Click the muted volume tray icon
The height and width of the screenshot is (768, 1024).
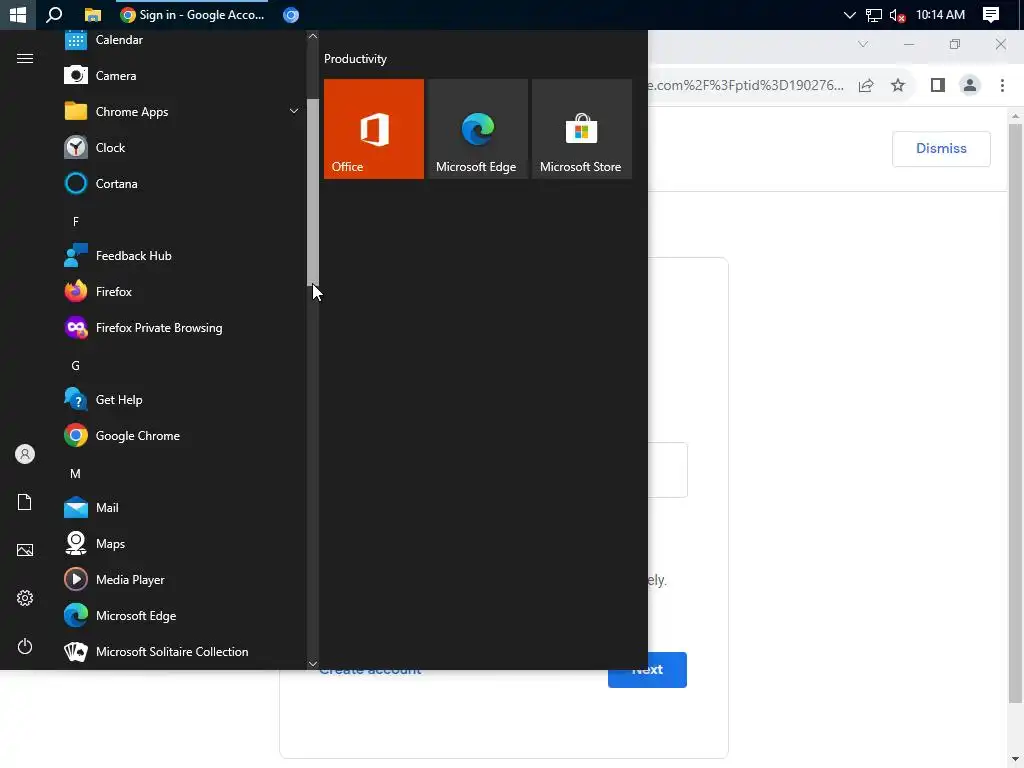(x=897, y=14)
